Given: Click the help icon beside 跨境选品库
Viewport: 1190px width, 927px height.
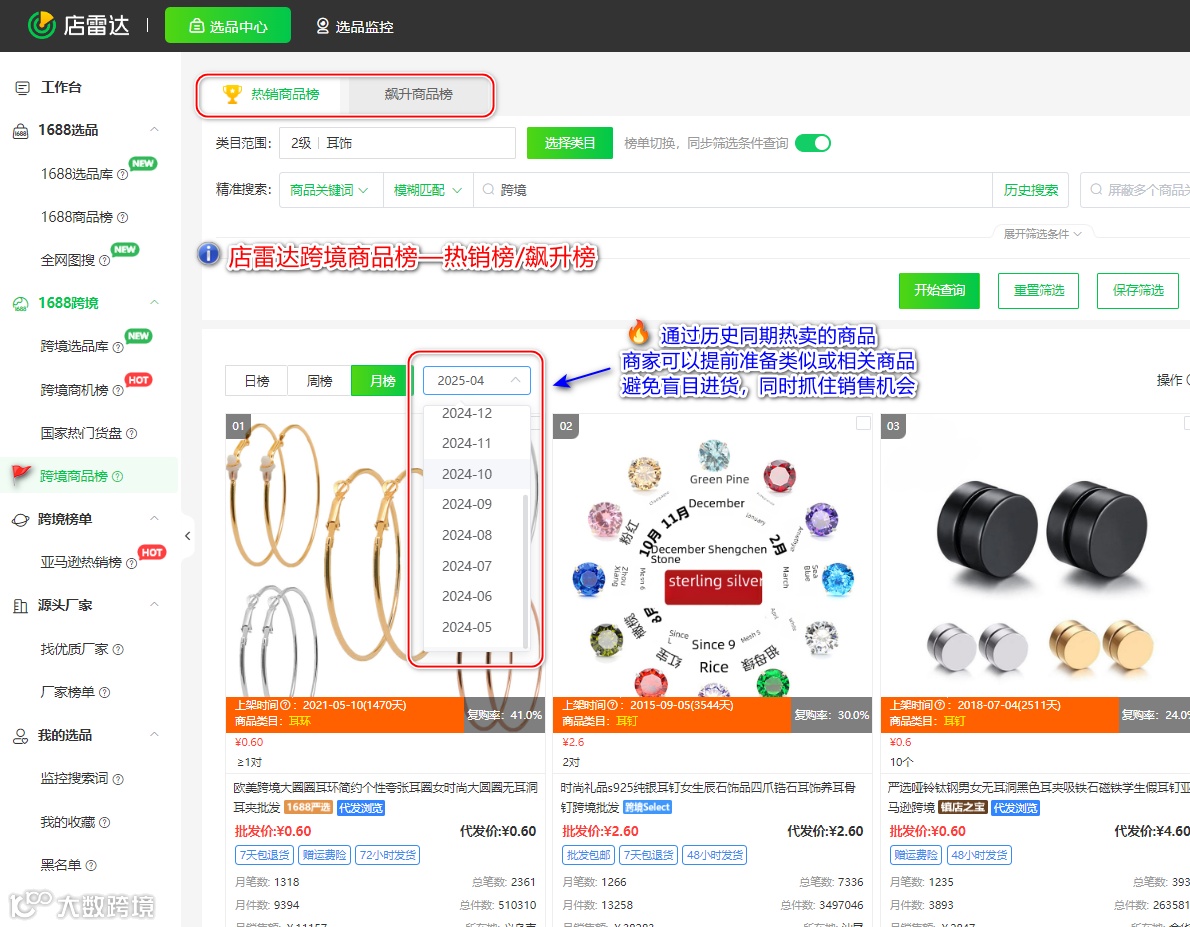Looking at the screenshot, I should (x=118, y=347).
